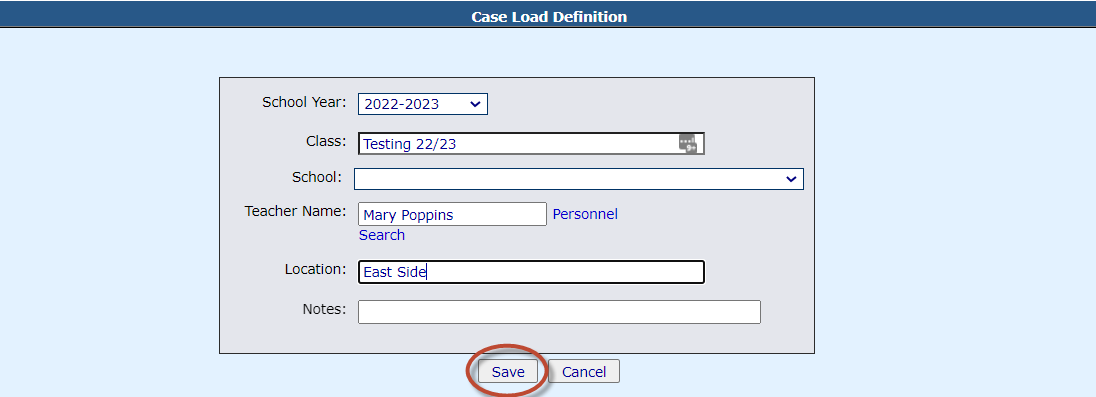Screen dimensions: 1096x397
Task: Click the Teacher Name field with Mary Poppins
Action: click(452, 215)
